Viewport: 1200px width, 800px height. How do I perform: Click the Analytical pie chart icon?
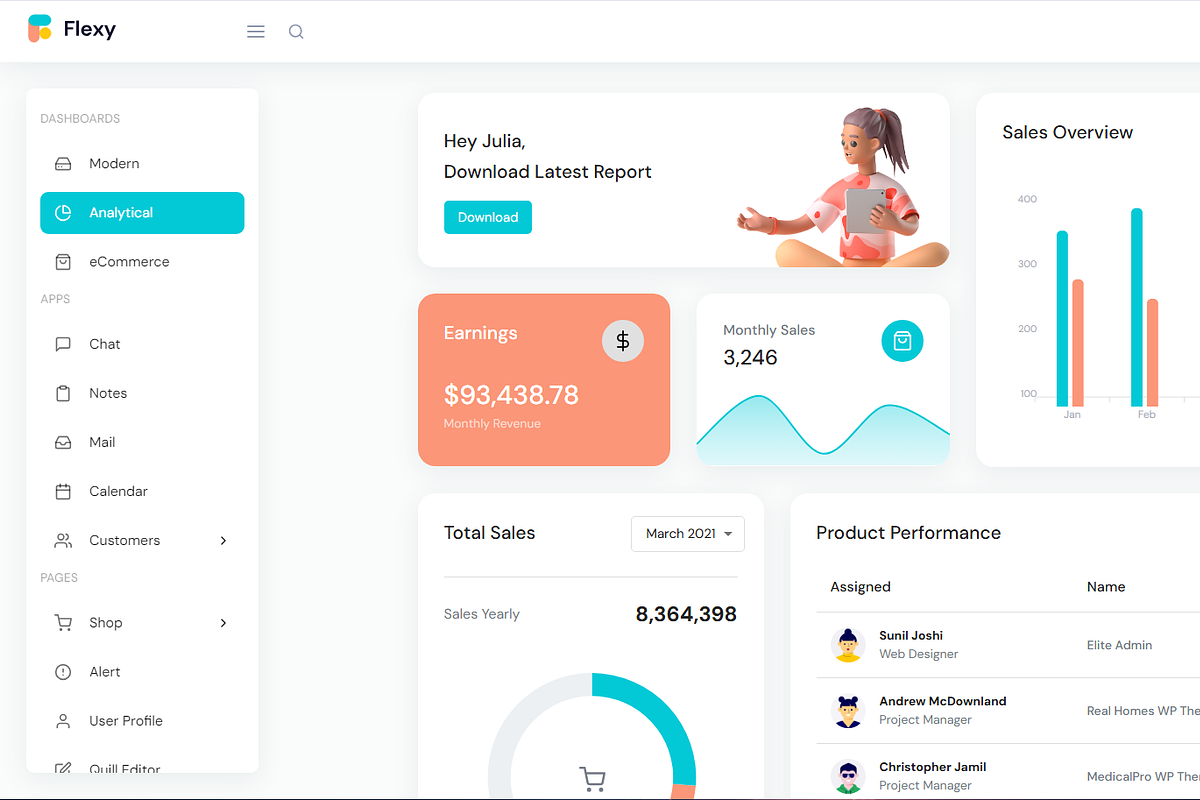(x=63, y=213)
